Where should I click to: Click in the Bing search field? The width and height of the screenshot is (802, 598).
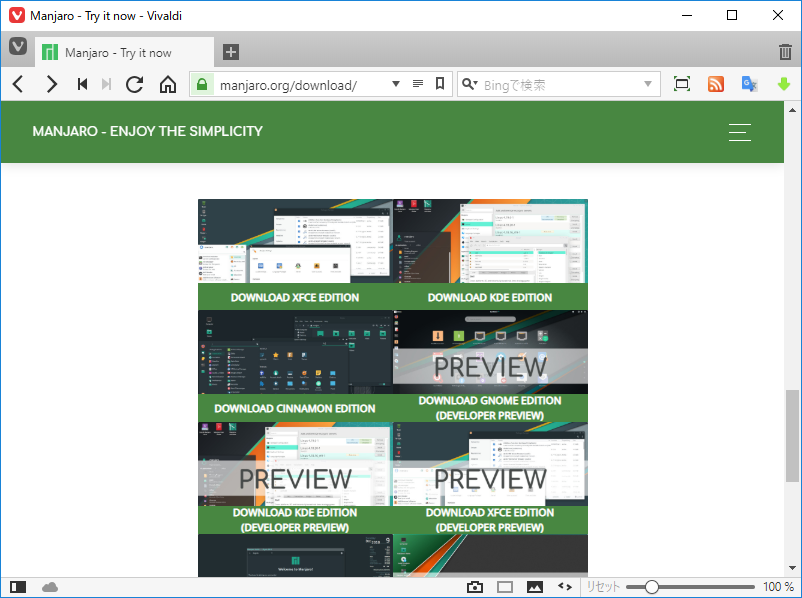coord(560,84)
